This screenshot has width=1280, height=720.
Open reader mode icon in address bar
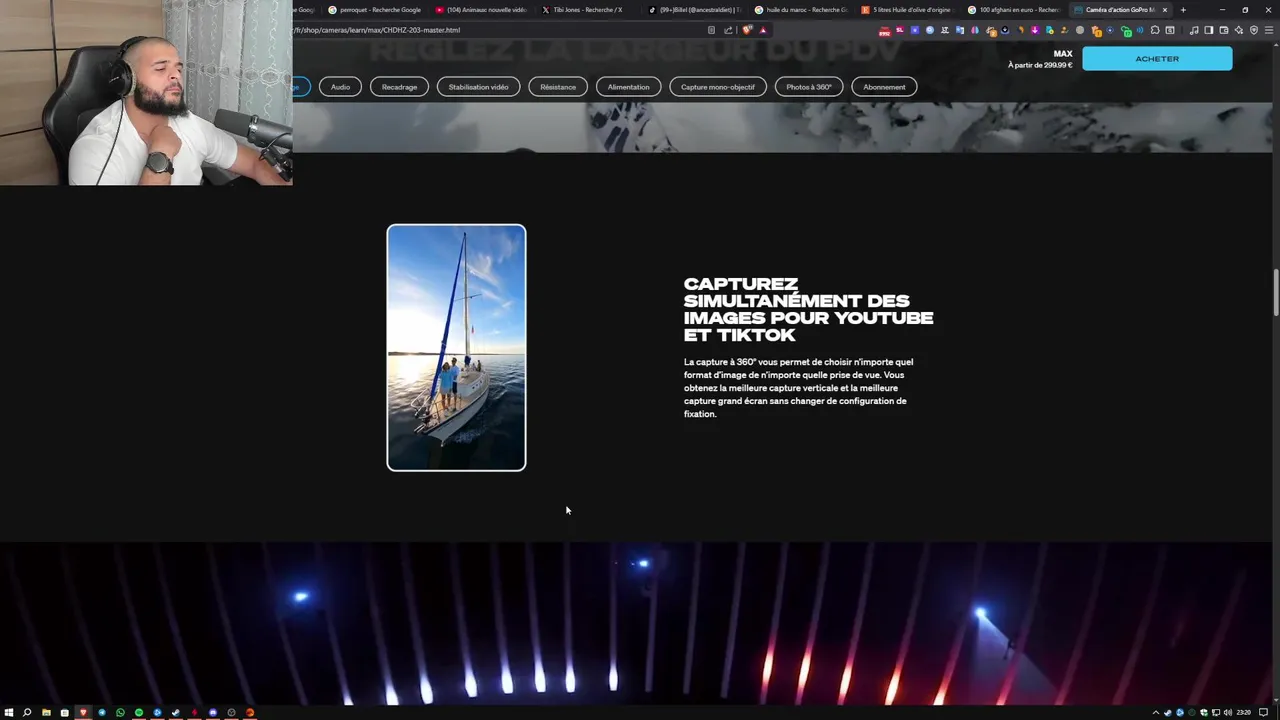point(711,30)
